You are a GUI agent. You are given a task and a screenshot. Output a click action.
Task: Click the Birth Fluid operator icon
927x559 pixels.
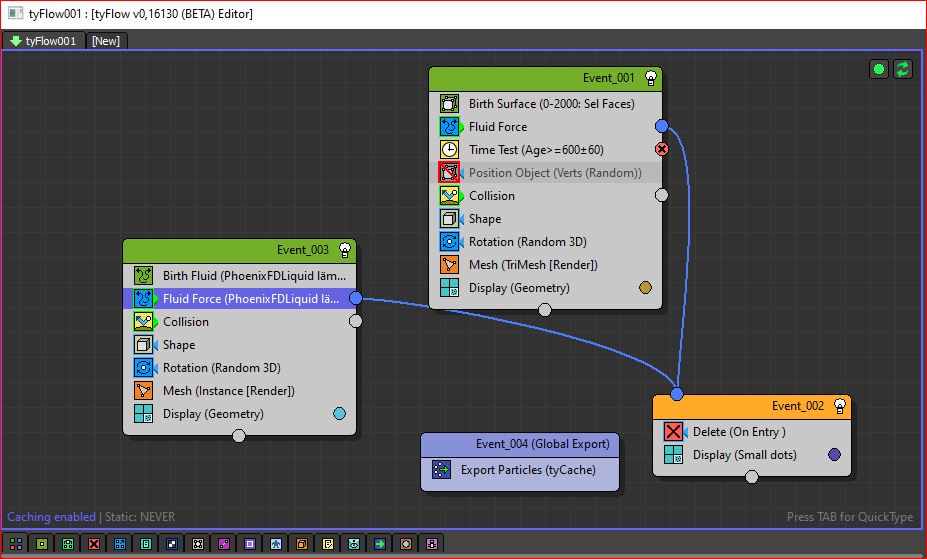143,275
